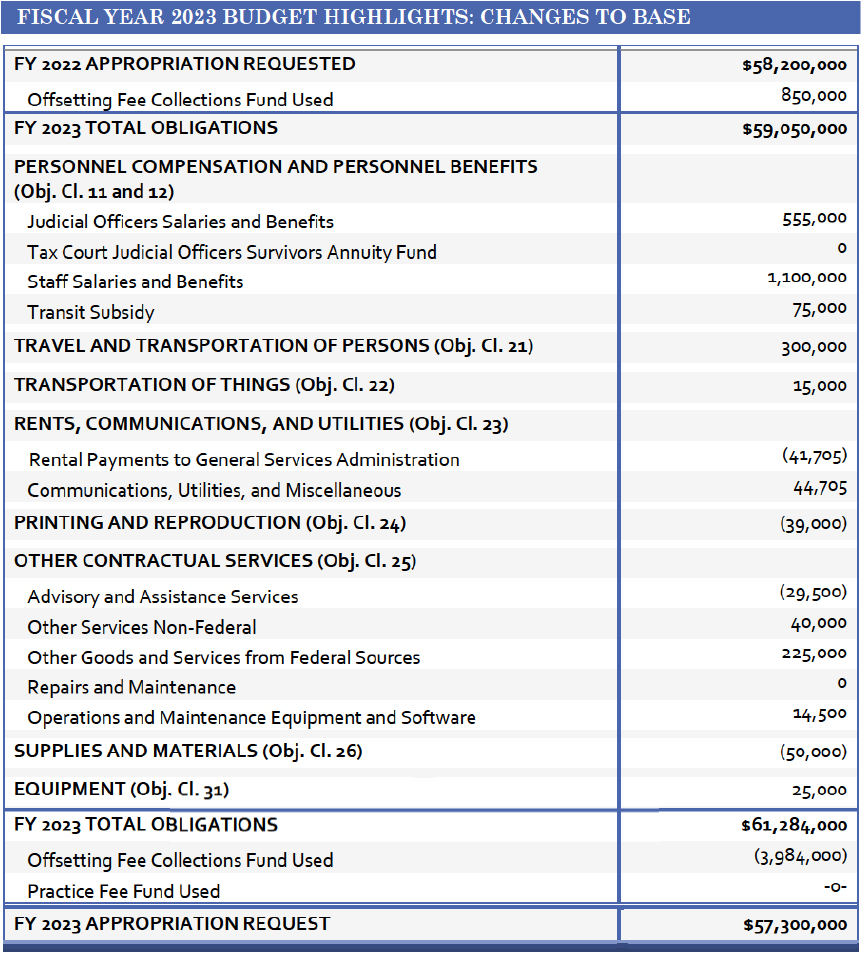Click Advisory and Assistance Services line
This screenshot has height=954, width=862.
click(x=163, y=597)
